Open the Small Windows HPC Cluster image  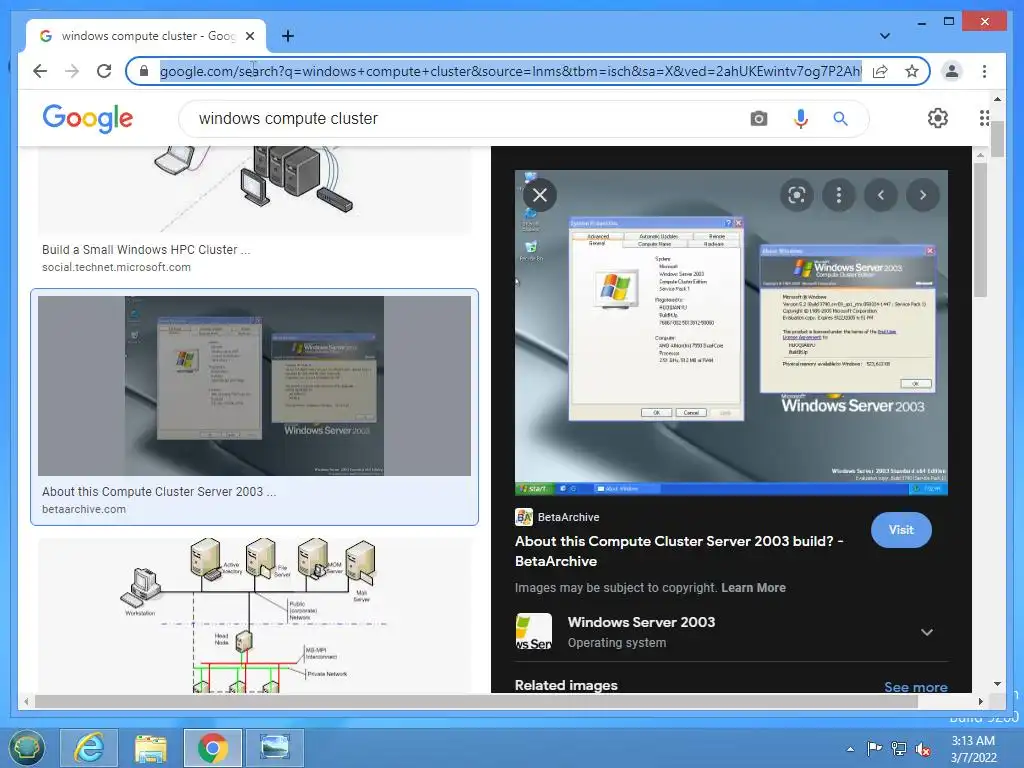coord(254,191)
